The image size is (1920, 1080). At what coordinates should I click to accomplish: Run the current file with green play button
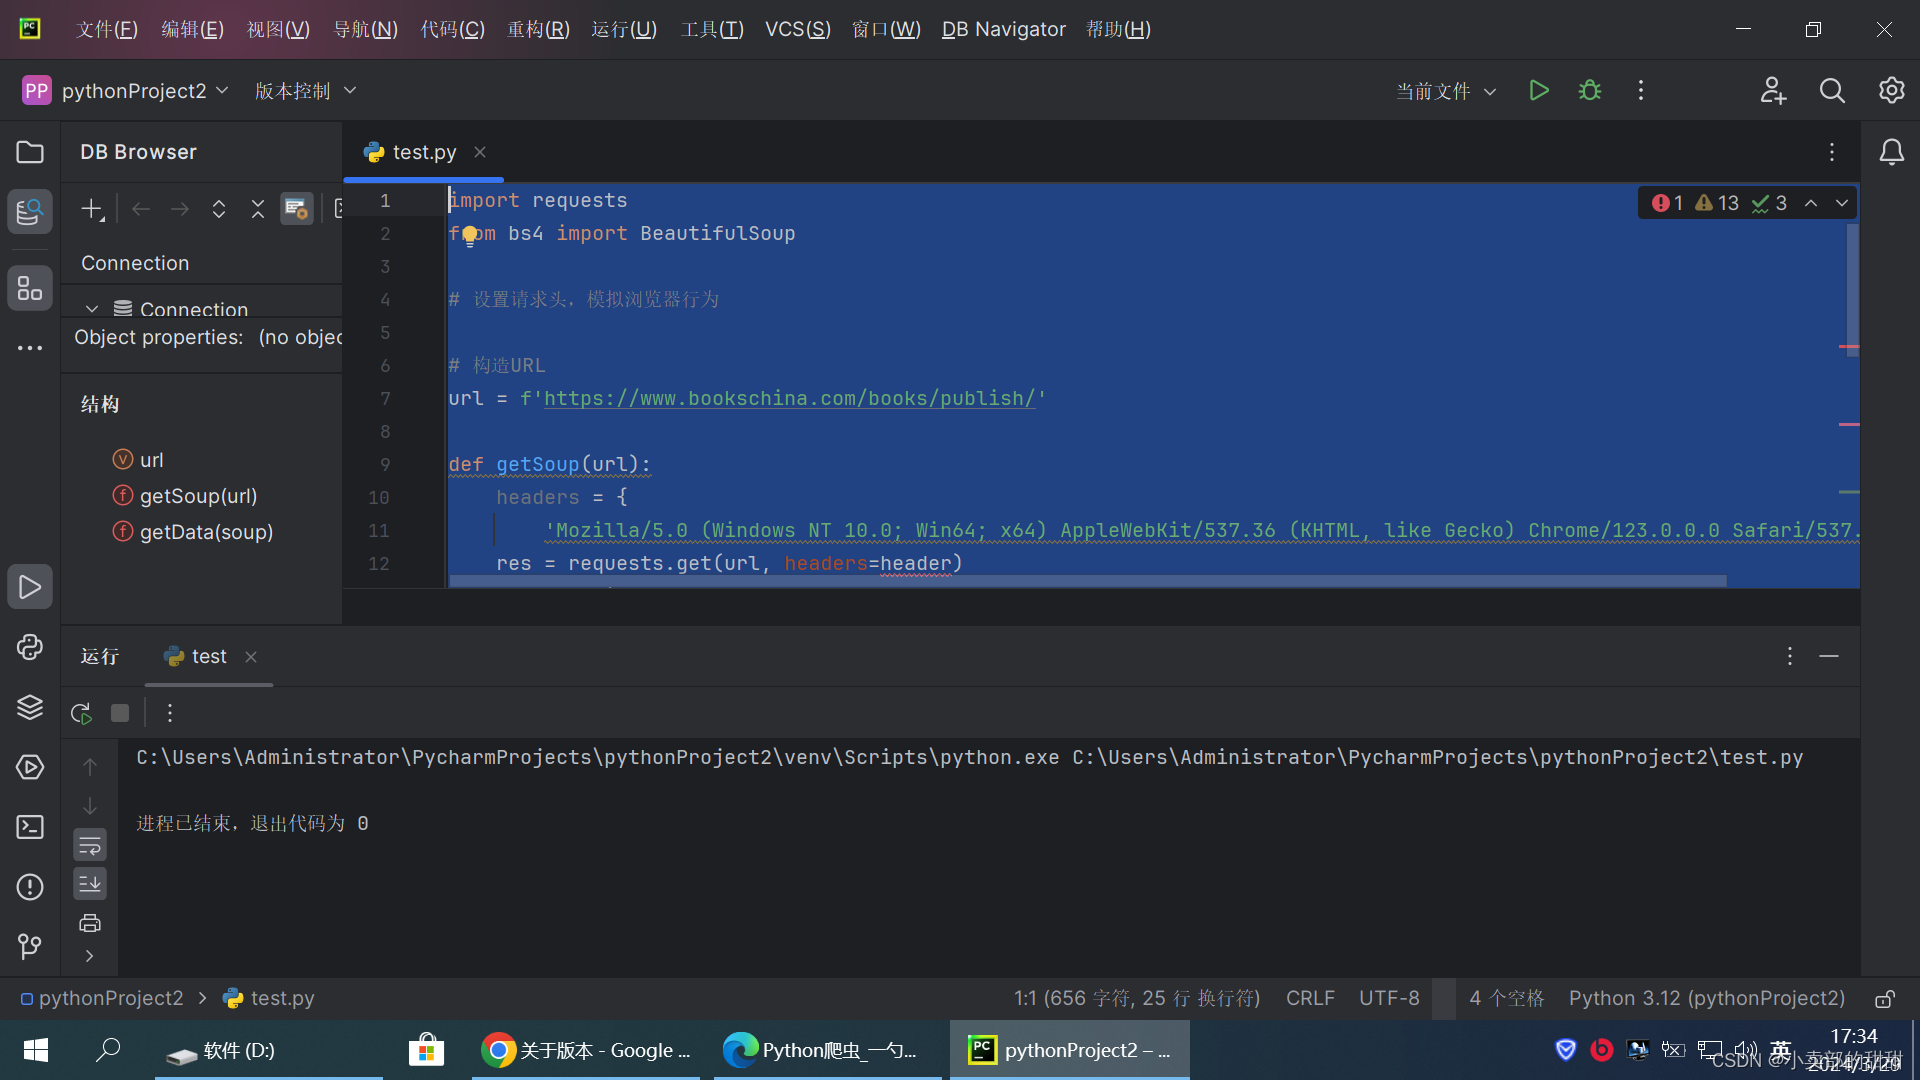1539,91
